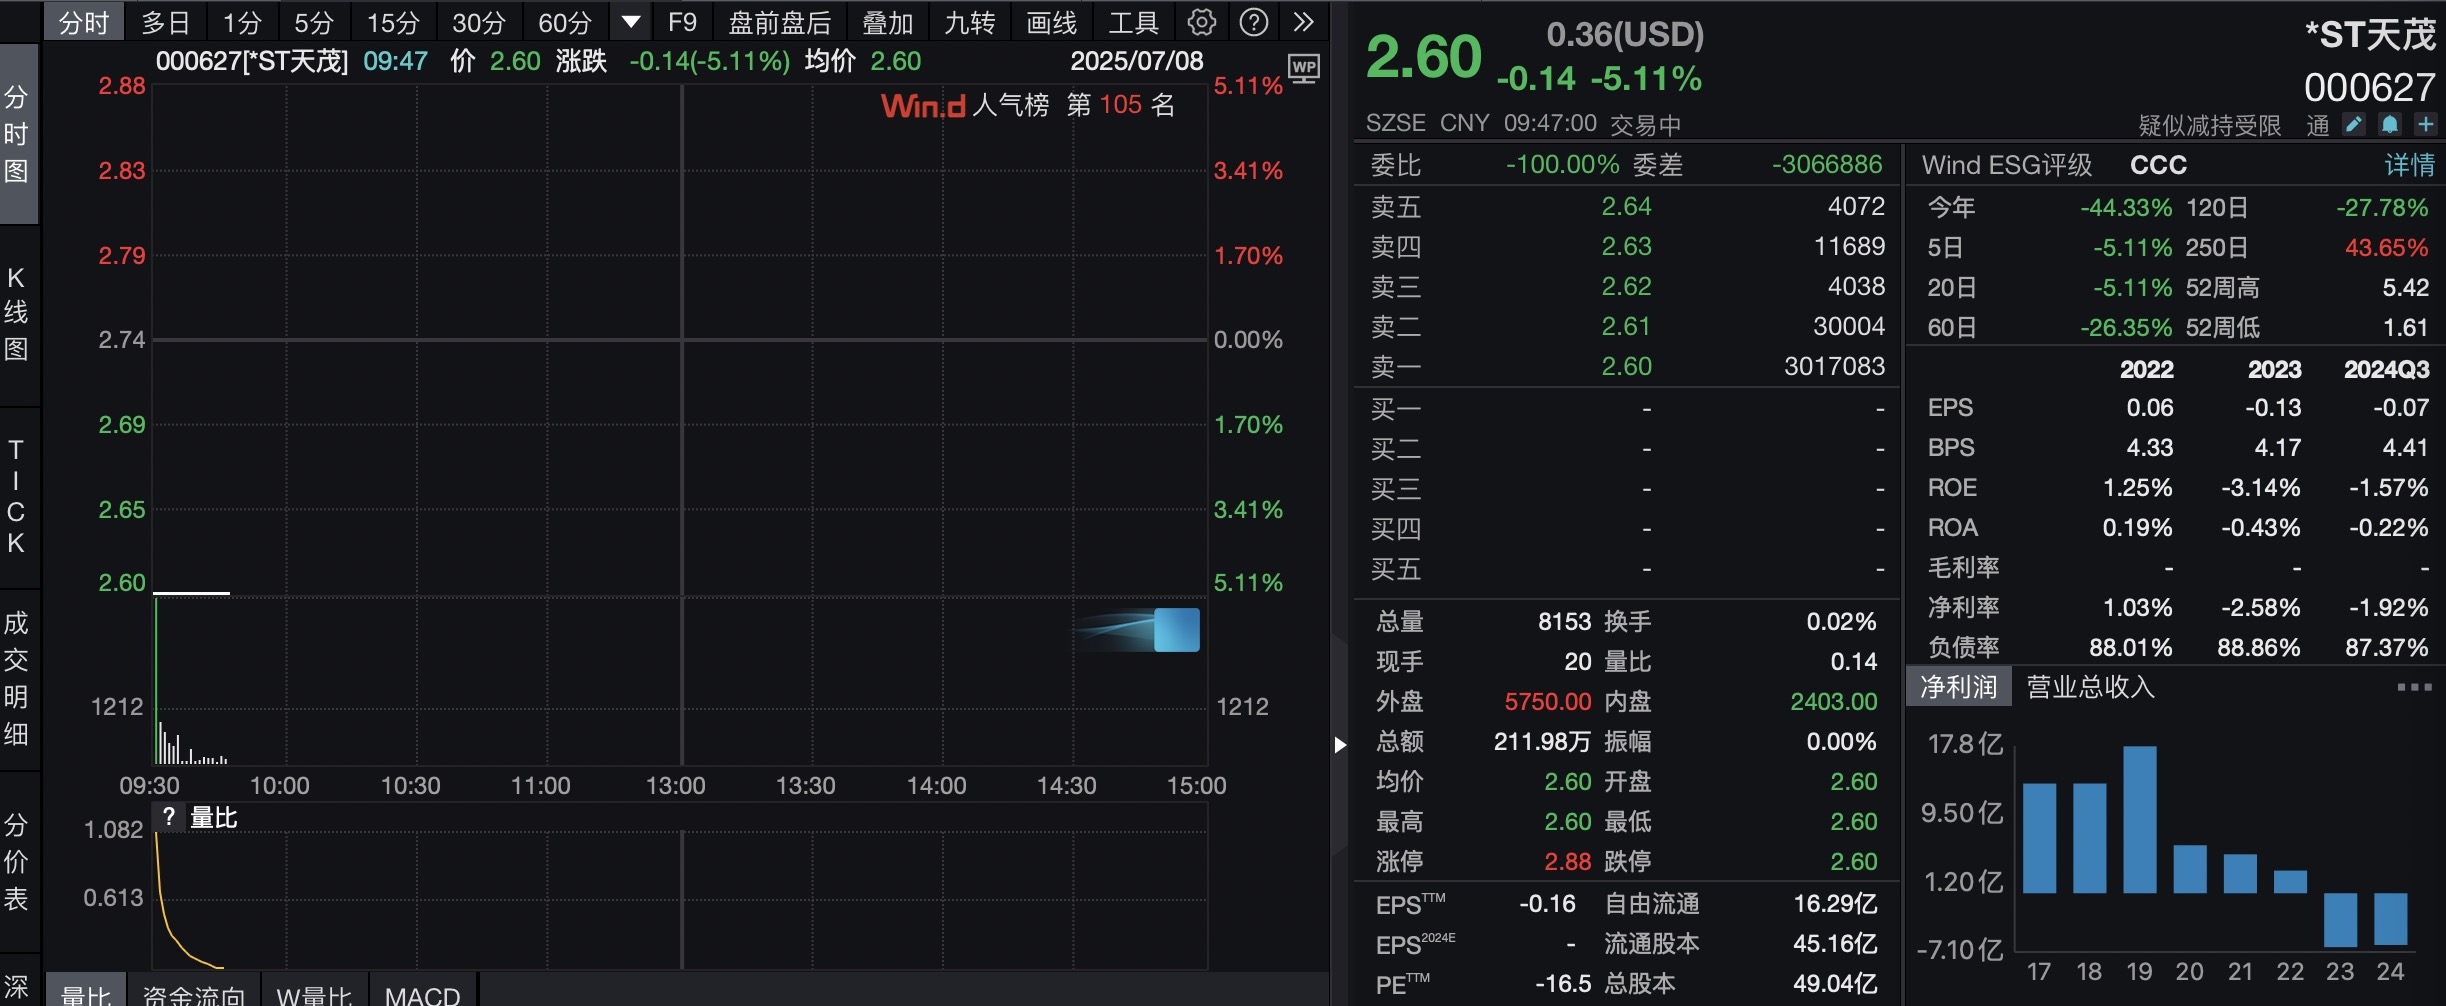Switch to the 60分 period tab
Image resolution: width=2446 pixels, height=1006 pixels.
pos(565,22)
